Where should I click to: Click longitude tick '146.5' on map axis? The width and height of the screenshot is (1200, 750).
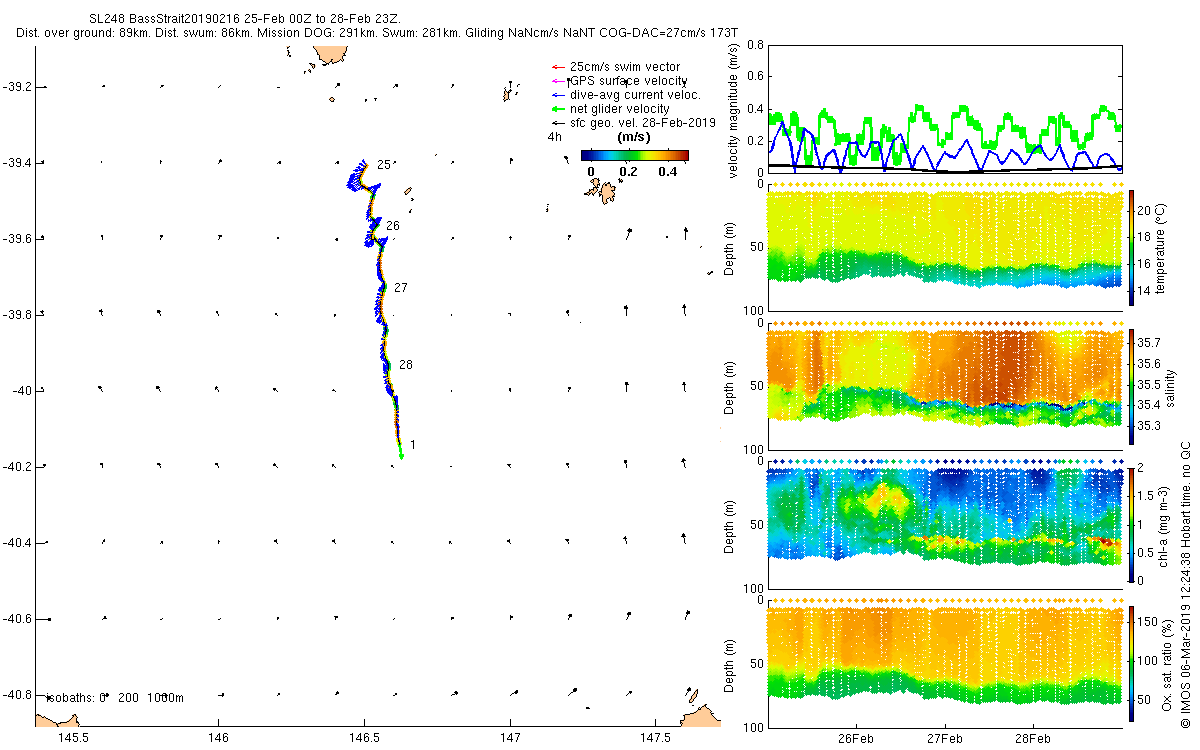364,738
